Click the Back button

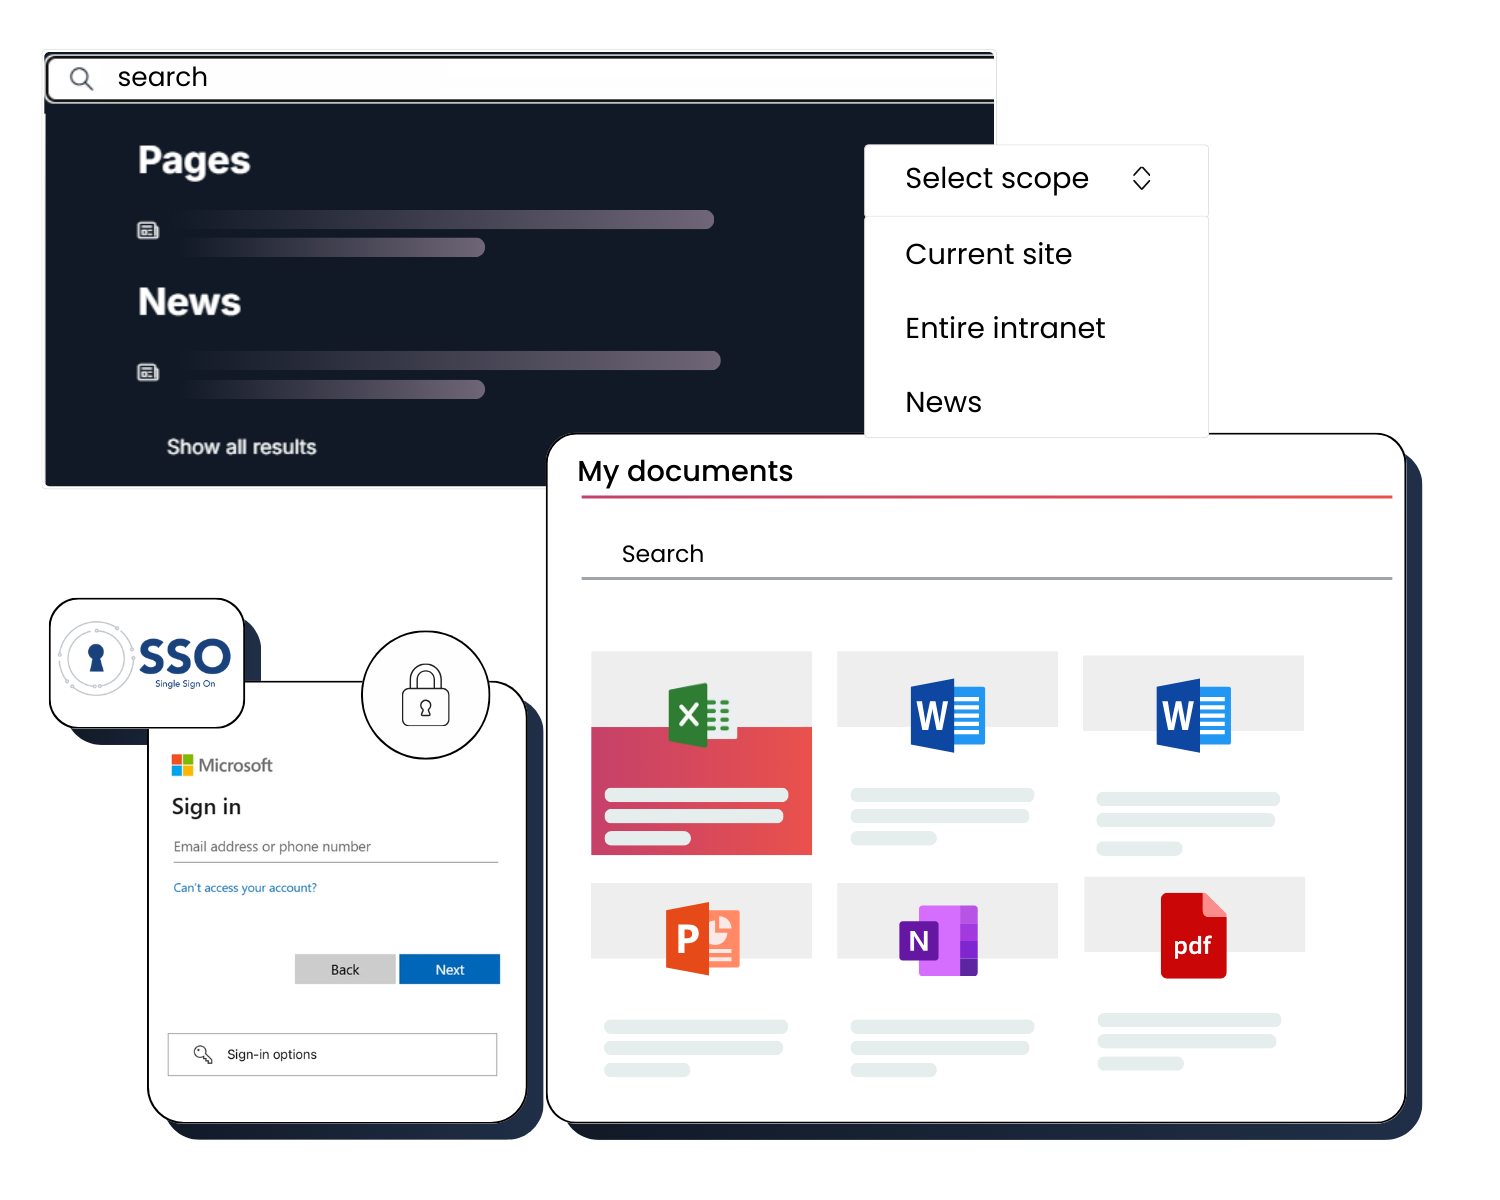(345, 969)
